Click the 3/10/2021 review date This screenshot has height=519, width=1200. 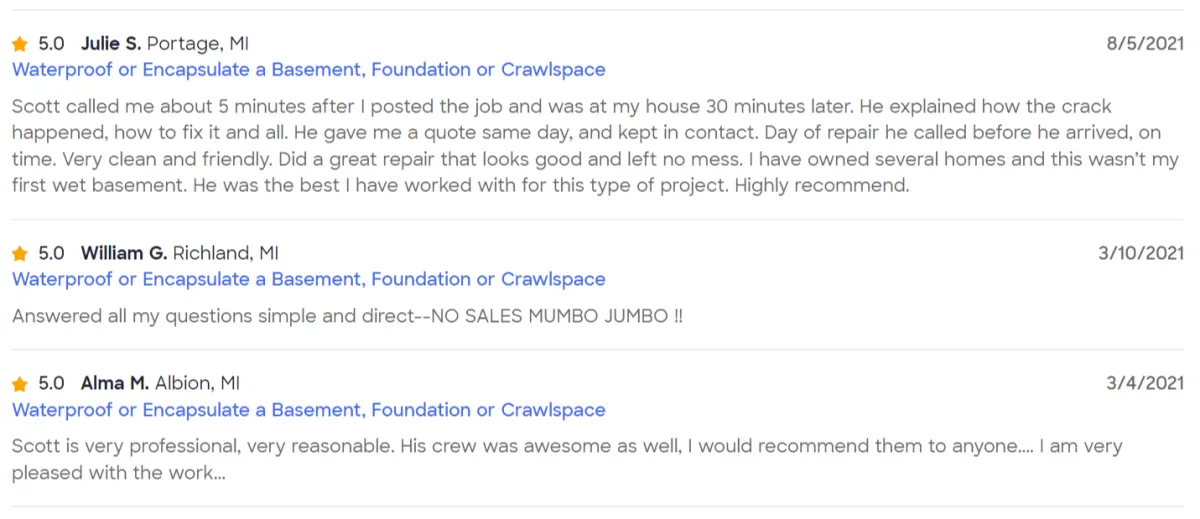[x=1141, y=254]
